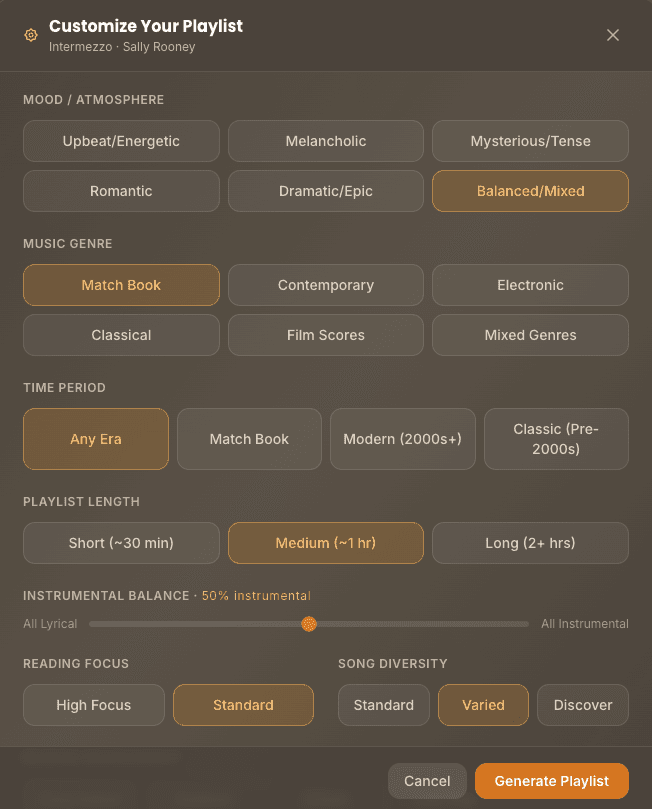Pick Film Scores as the genre

325,335
